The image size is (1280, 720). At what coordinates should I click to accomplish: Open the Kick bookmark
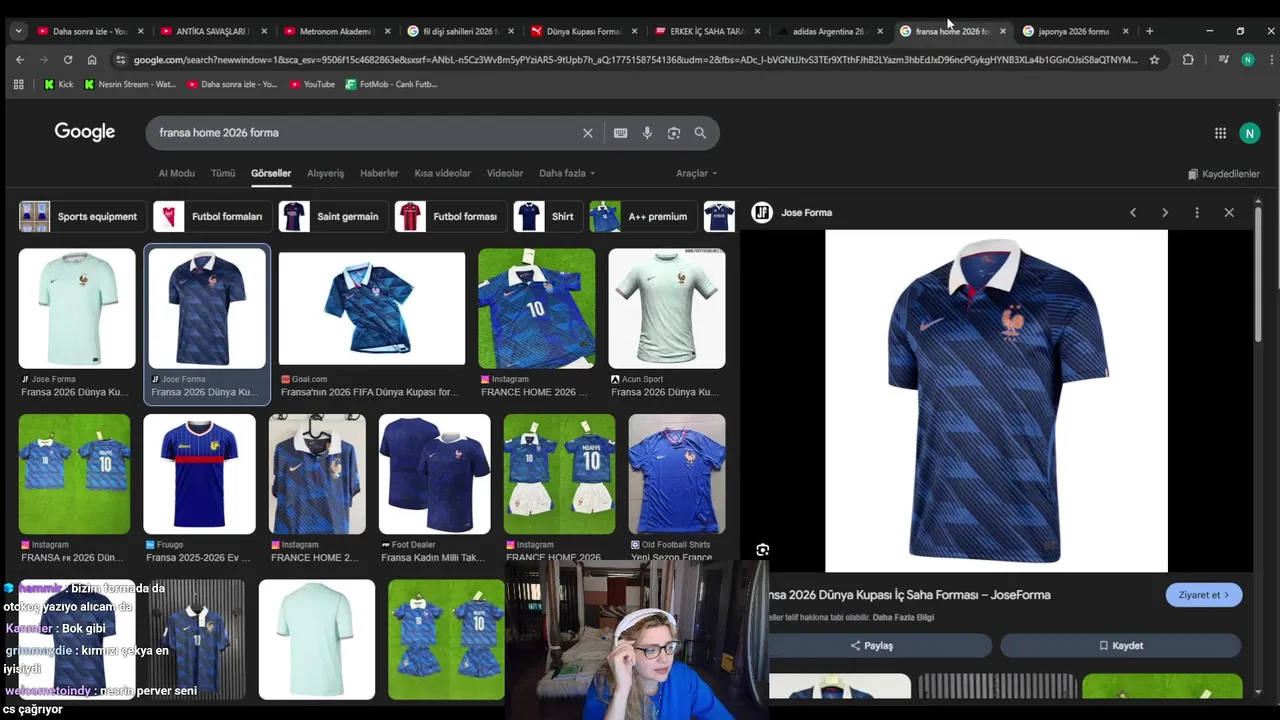click(x=58, y=84)
